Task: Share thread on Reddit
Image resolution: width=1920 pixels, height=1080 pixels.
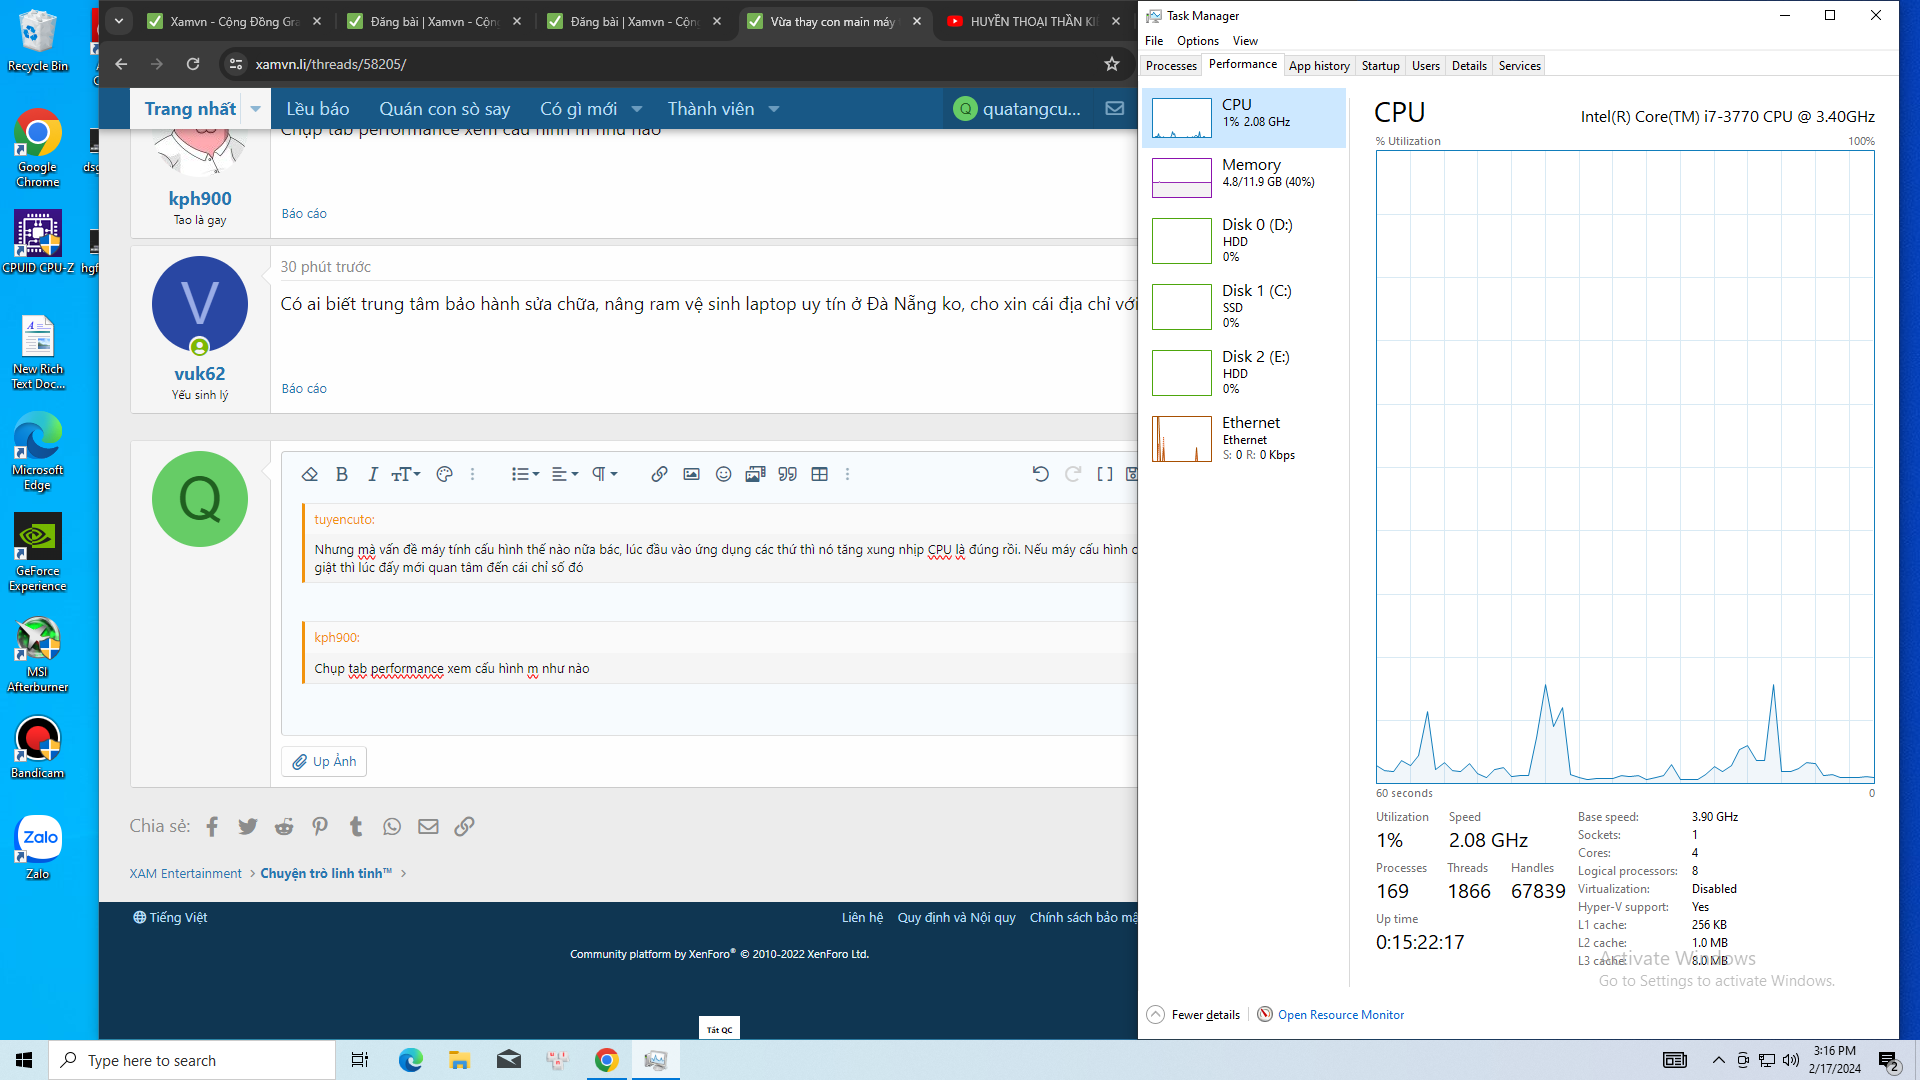Action: coord(284,826)
